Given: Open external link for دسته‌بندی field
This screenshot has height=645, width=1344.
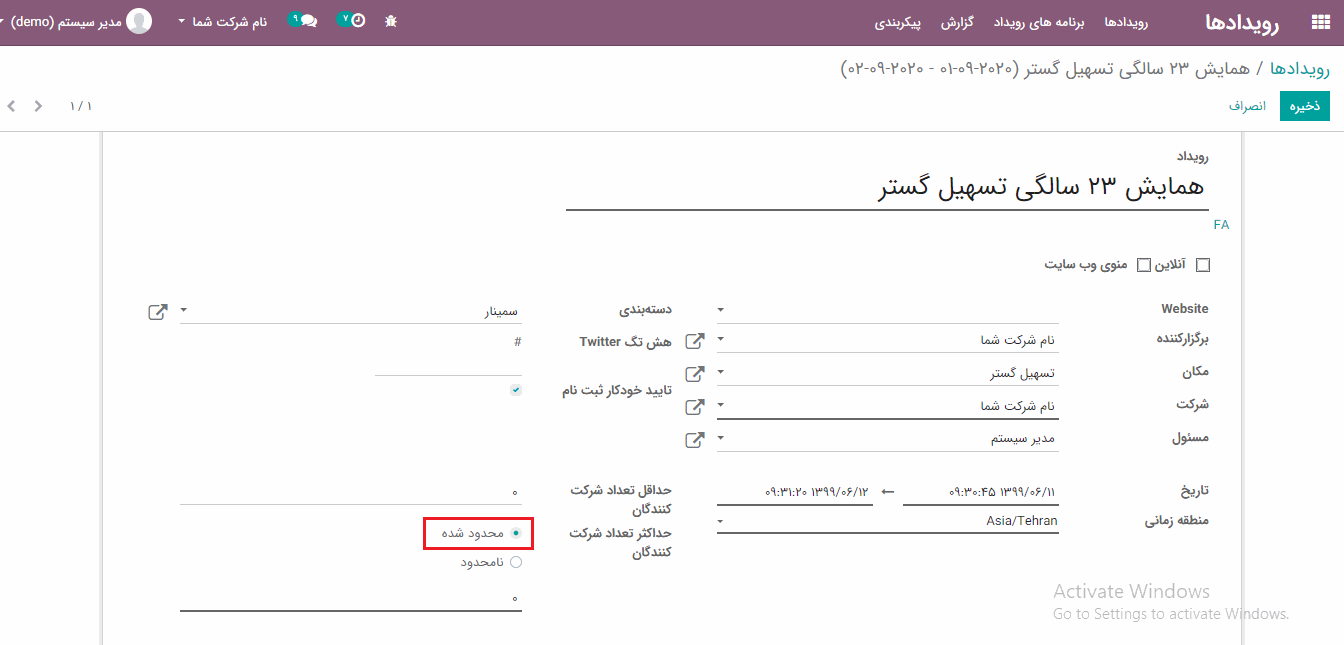Looking at the screenshot, I should [x=157, y=312].
